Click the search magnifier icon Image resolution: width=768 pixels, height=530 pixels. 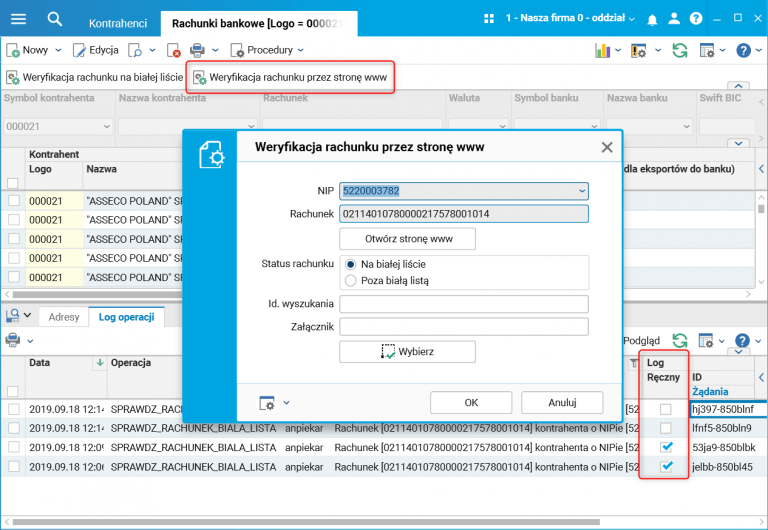(54, 20)
